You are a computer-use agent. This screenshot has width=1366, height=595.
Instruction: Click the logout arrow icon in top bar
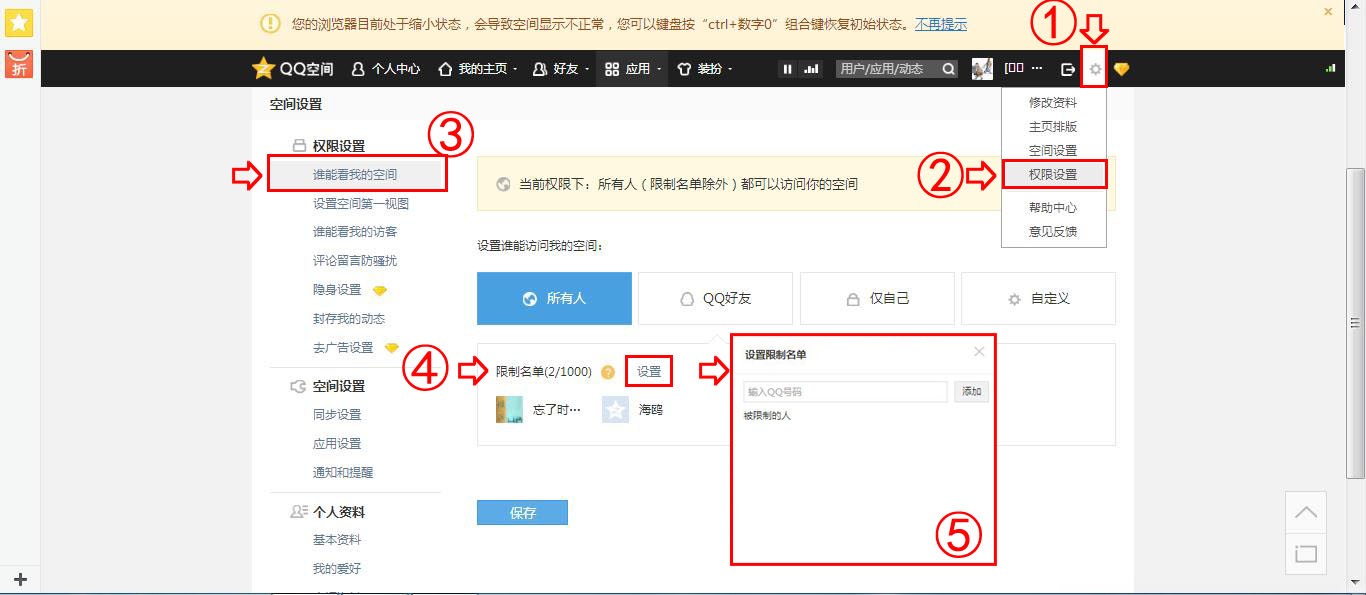coord(1068,69)
